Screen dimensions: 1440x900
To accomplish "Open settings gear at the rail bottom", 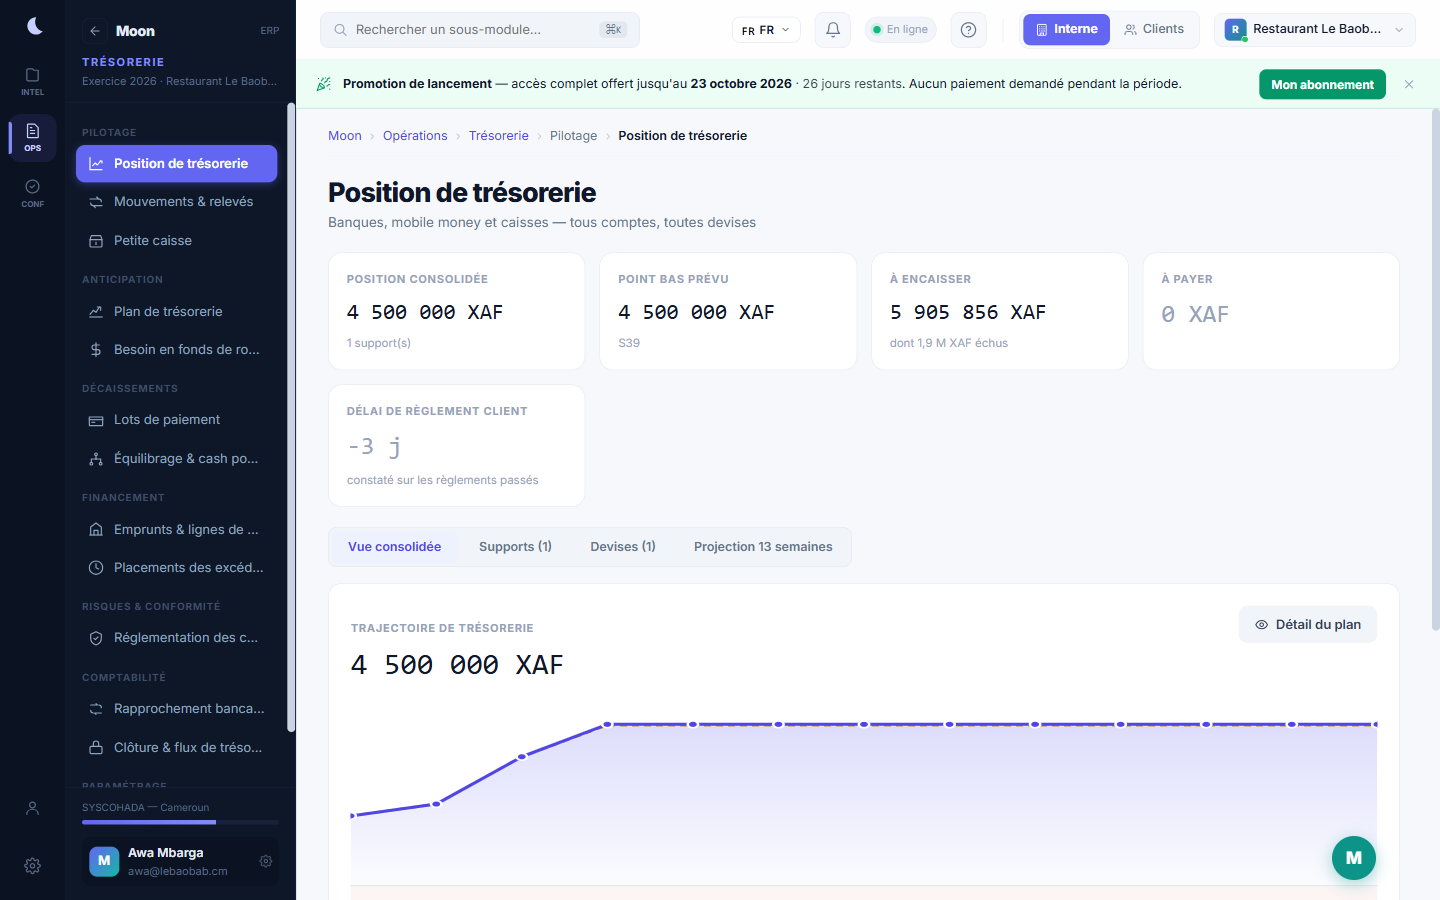I will click(33, 866).
